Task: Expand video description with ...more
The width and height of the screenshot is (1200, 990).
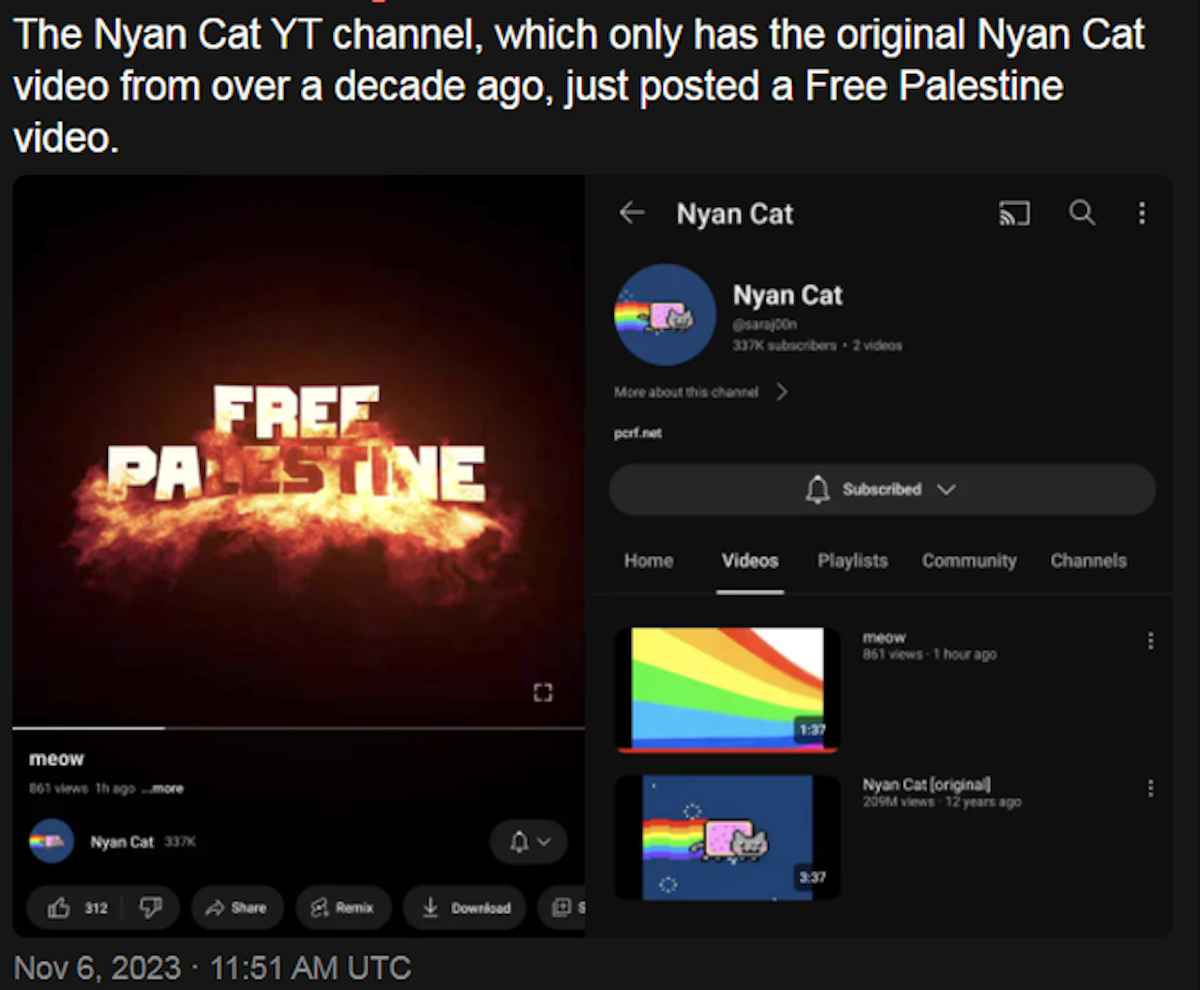Action: 163,788
